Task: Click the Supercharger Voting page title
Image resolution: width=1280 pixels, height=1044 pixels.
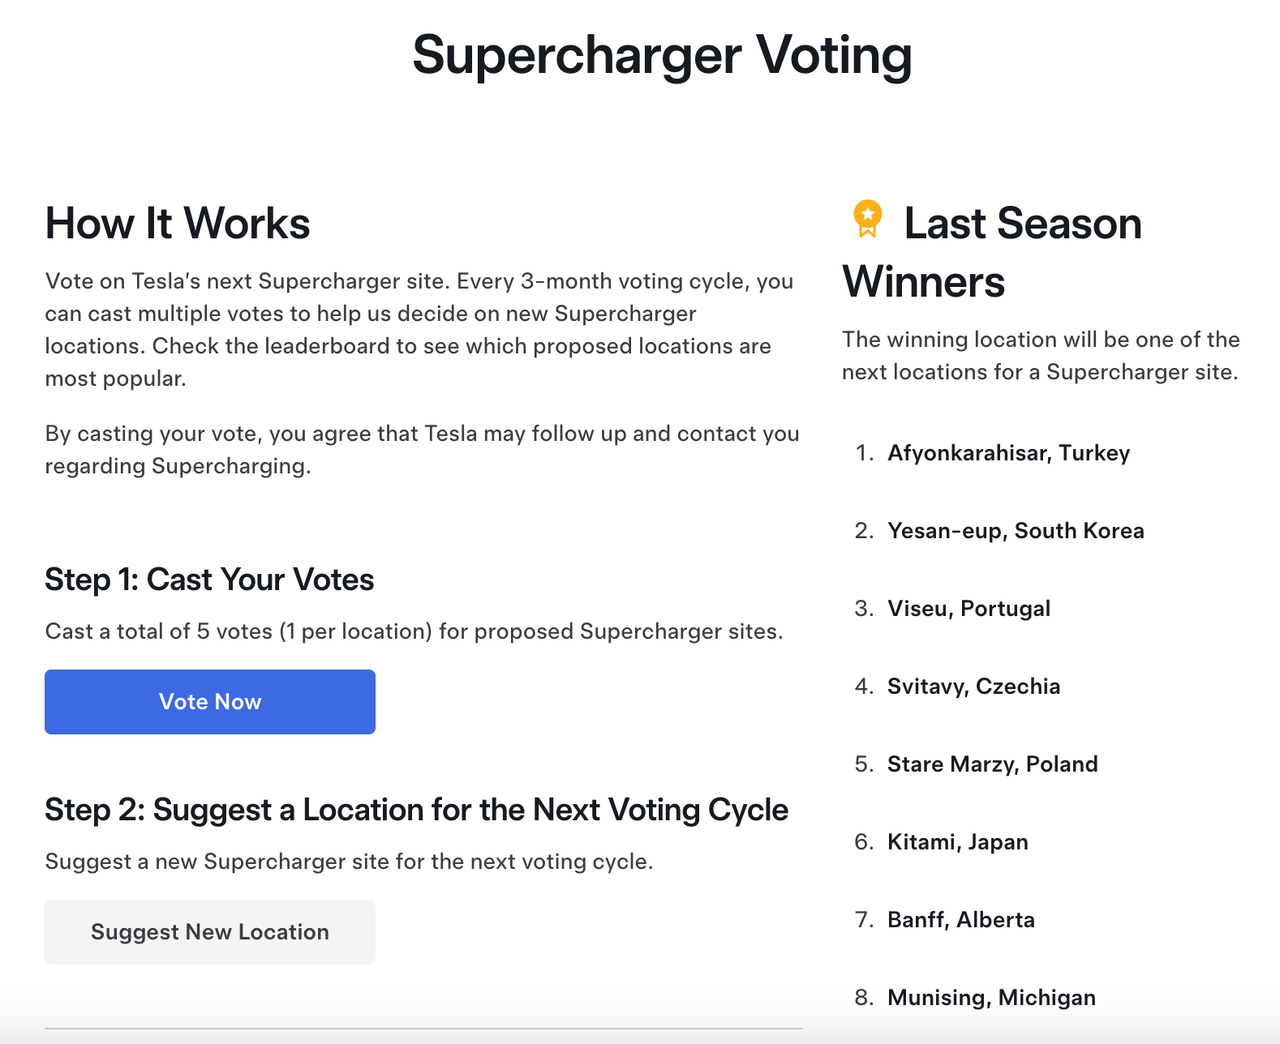Action: click(662, 55)
